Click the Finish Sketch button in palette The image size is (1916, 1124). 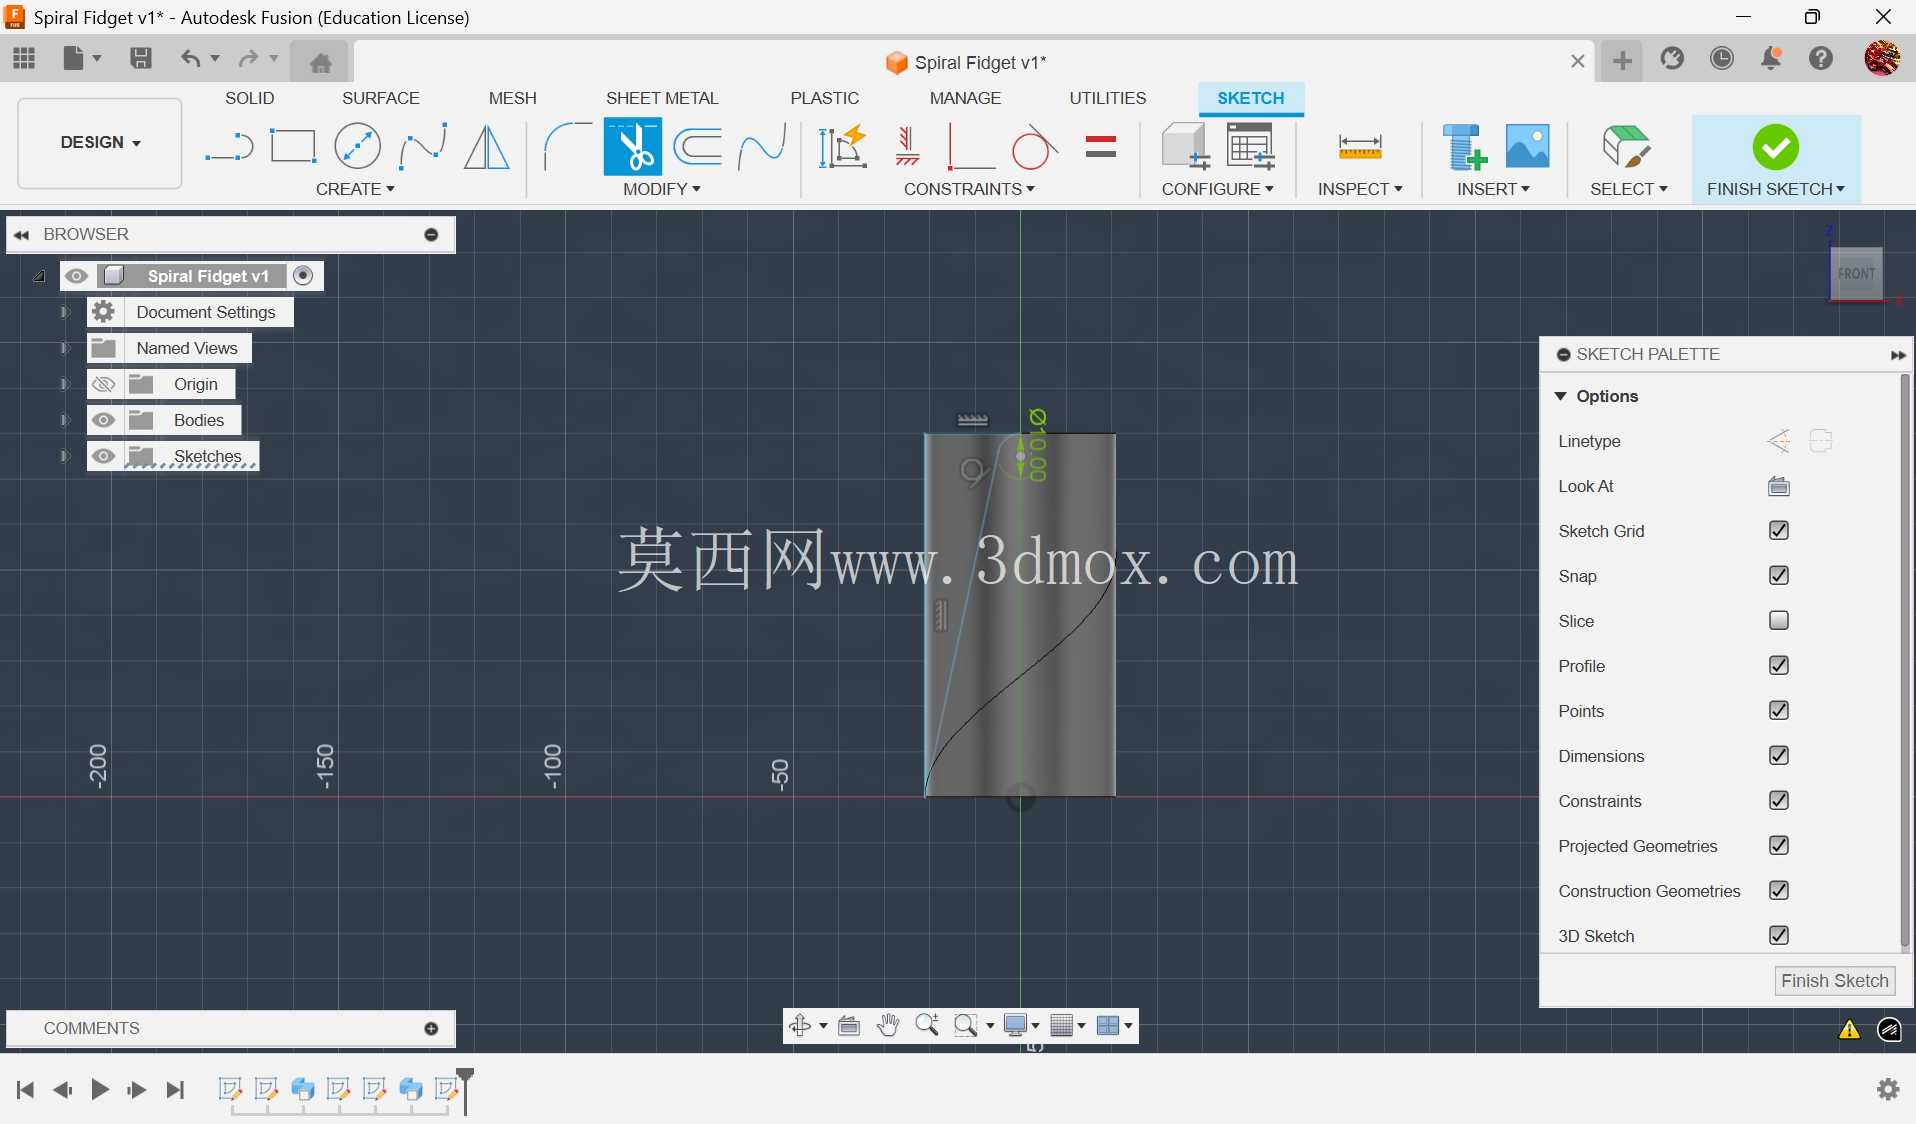(x=1834, y=981)
